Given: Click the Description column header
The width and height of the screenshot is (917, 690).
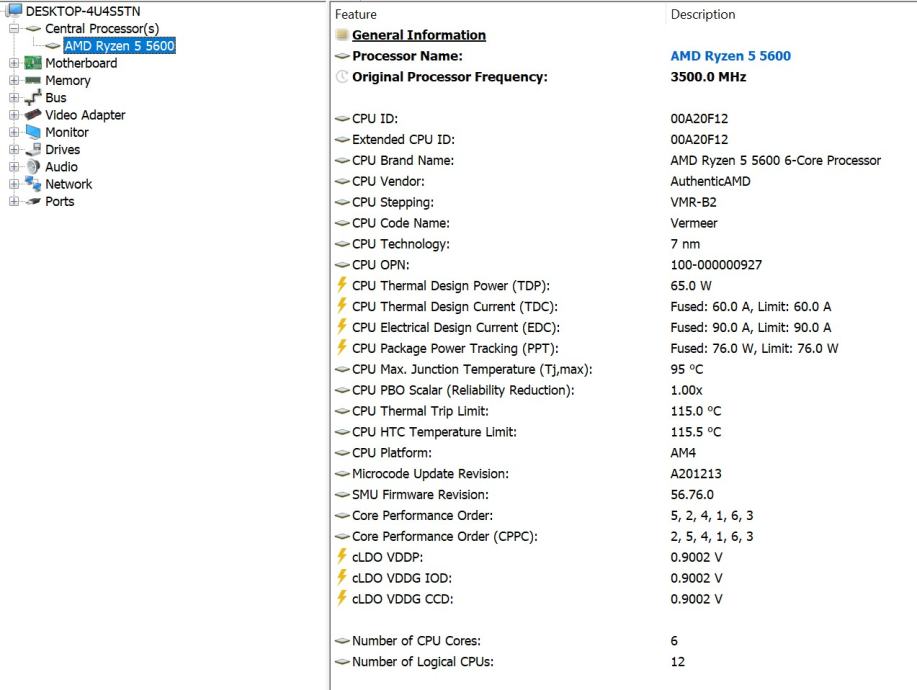Looking at the screenshot, I should [702, 15].
